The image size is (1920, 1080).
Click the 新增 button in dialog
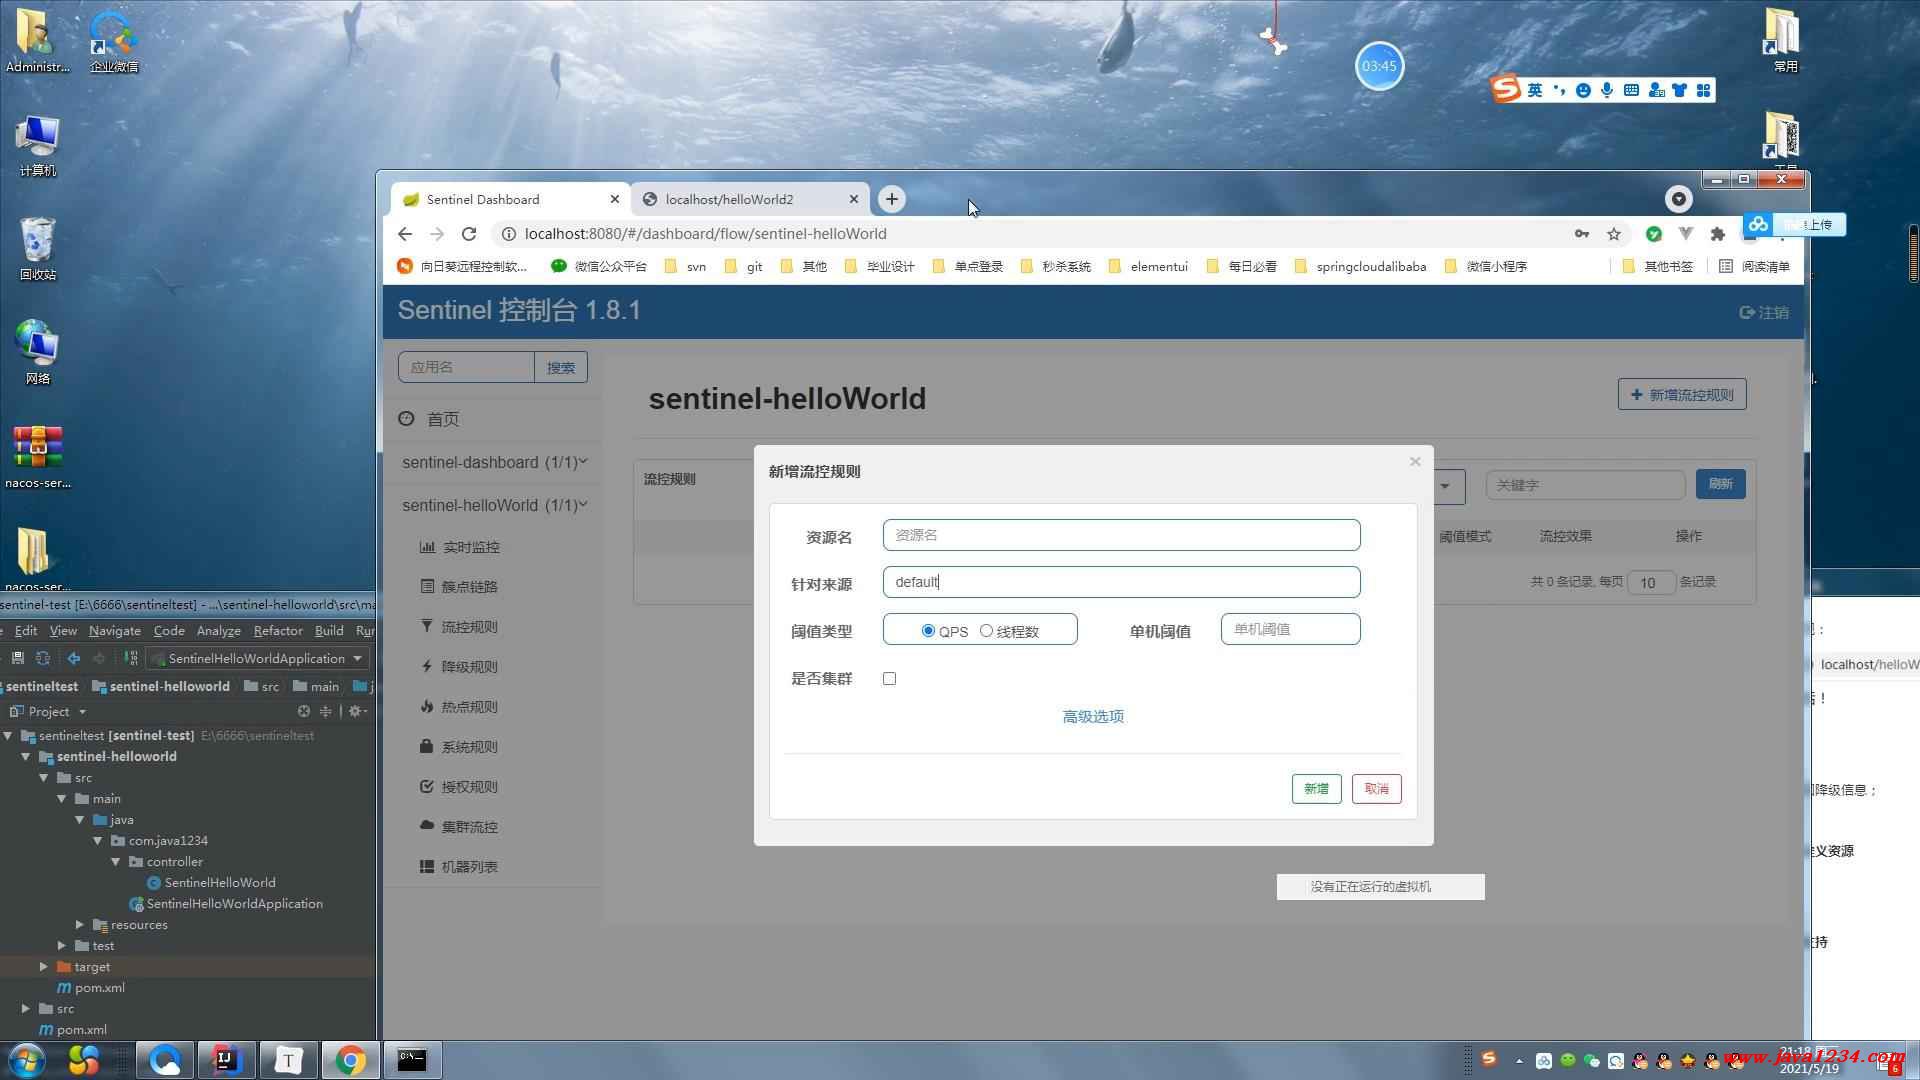pos(1316,789)
